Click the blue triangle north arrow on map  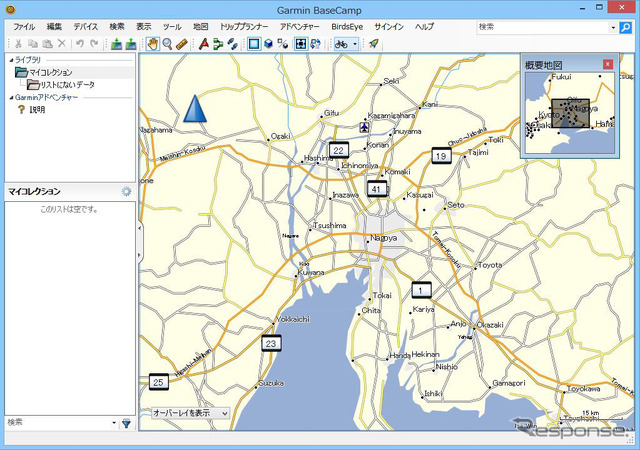tap(195, 109)
